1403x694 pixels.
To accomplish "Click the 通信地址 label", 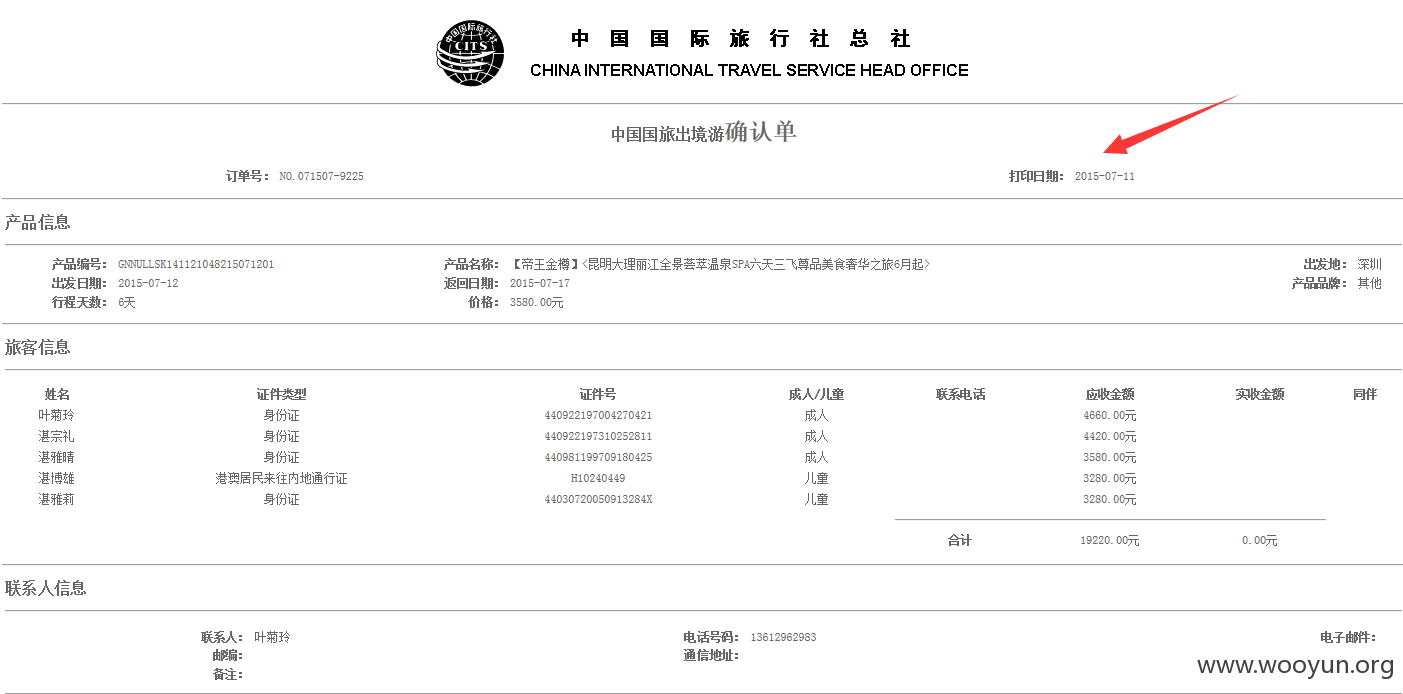I will [712, 655].
